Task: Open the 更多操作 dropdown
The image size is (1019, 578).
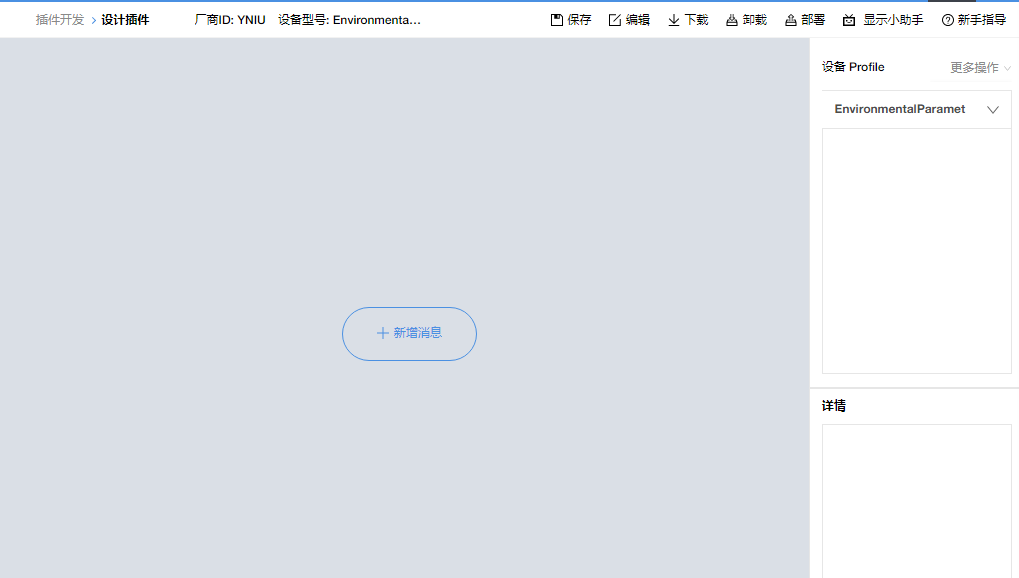Action: pyautogui.click(x=977, y=67)
